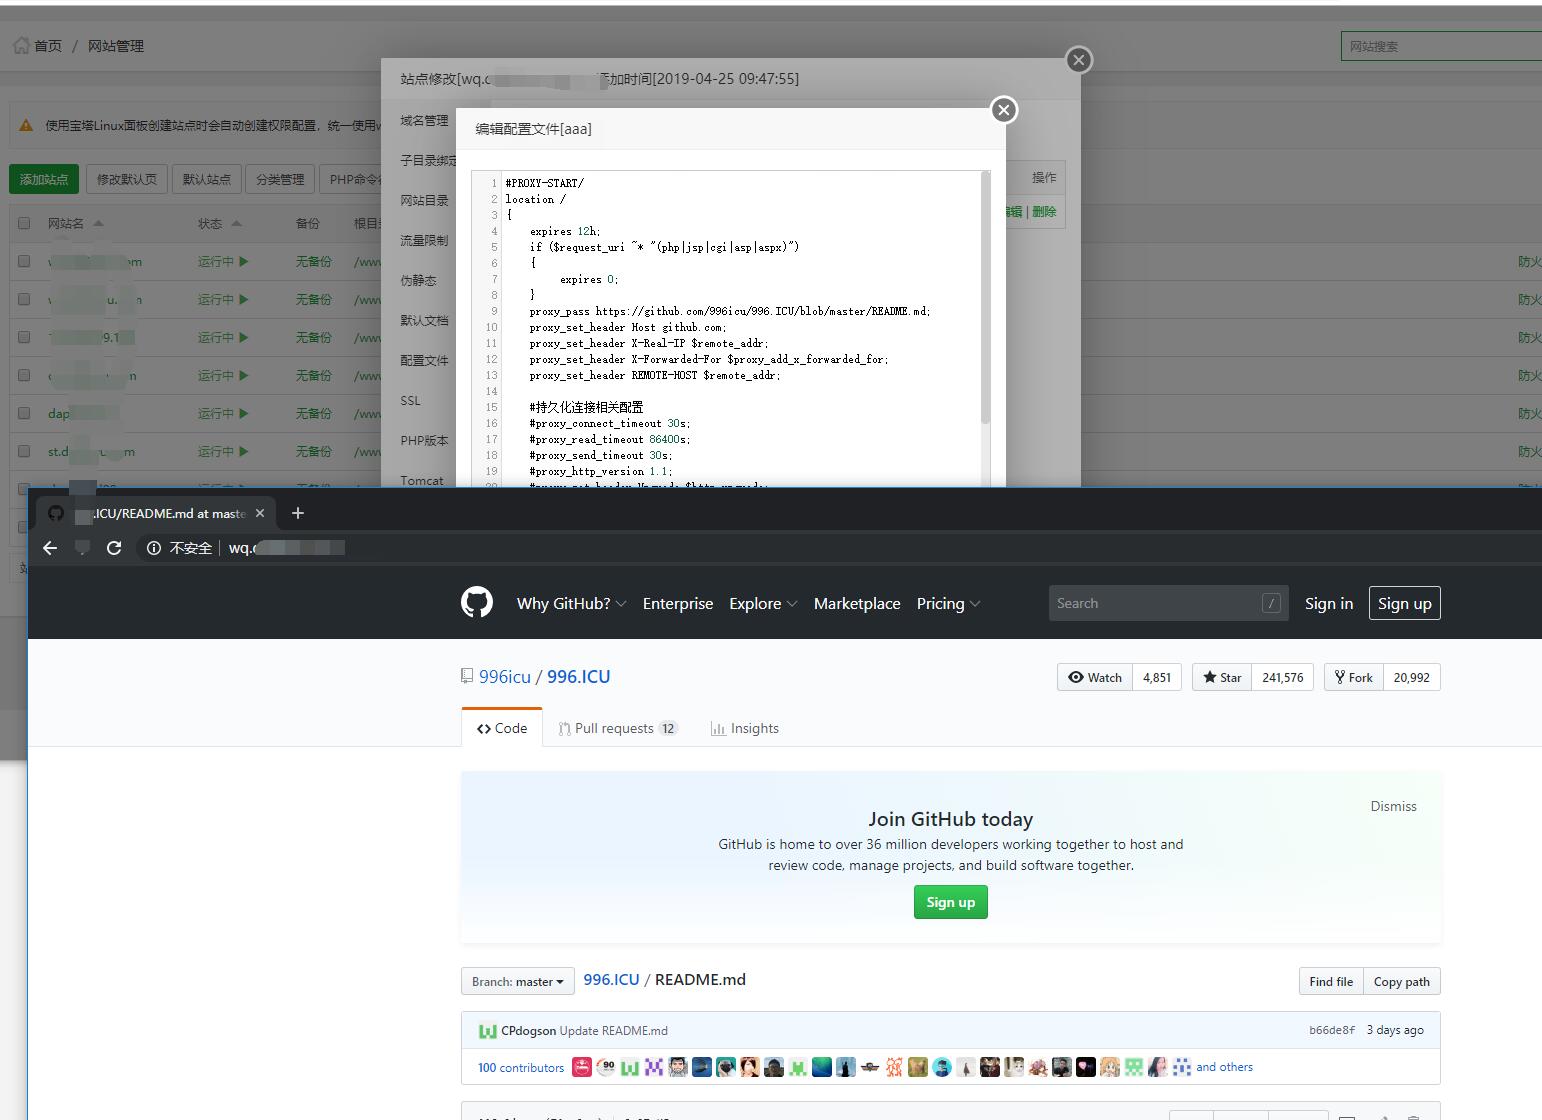Switch to the Insights tab
Viewport: 1542px width, 1120px height.
pos(745,728)
